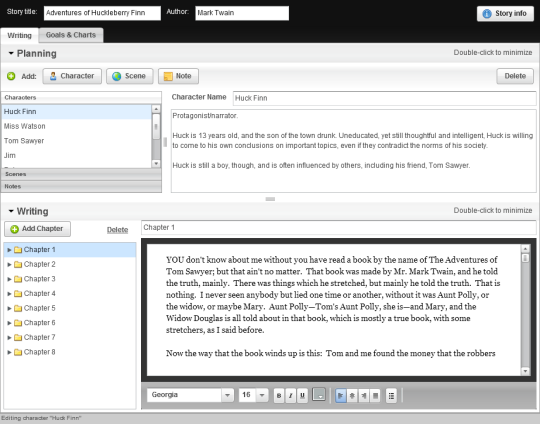Toggle bold formatting
The height and width of the screenshot is (424, 540).
pos(279,396)
